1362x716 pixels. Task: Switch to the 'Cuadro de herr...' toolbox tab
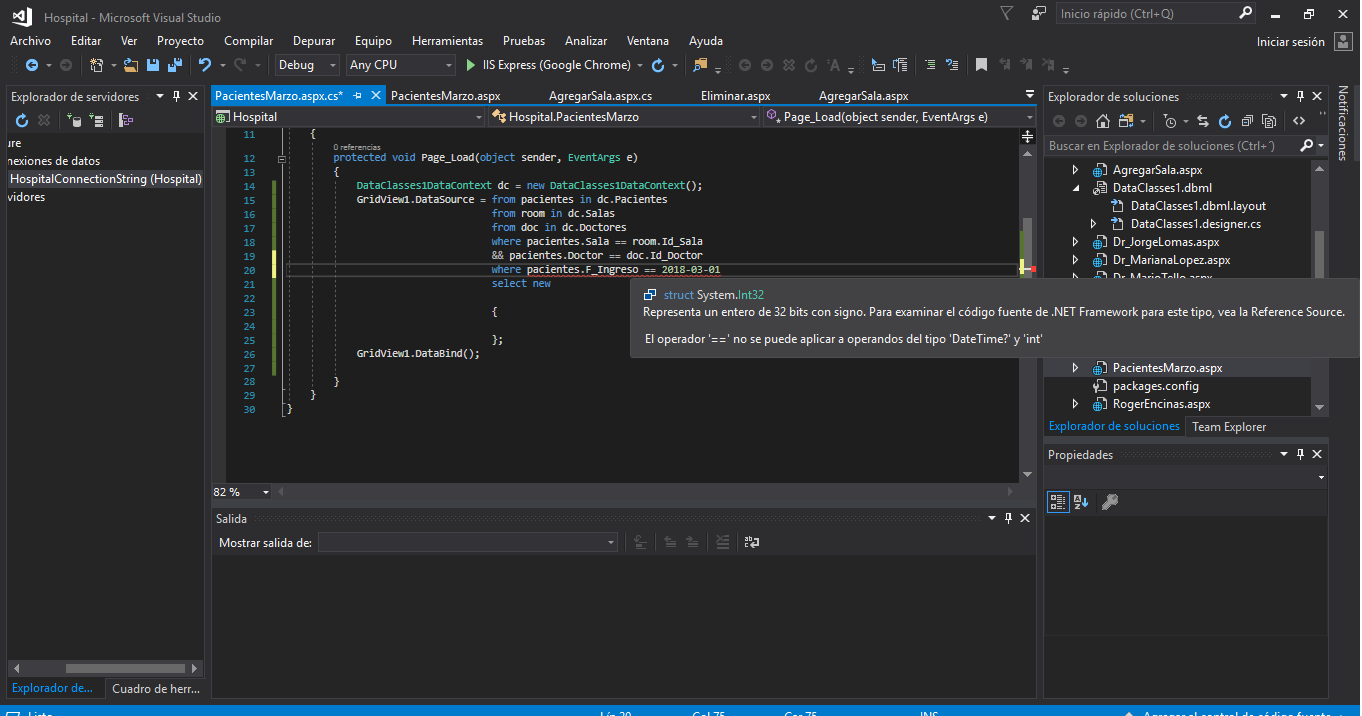[156, 688]
